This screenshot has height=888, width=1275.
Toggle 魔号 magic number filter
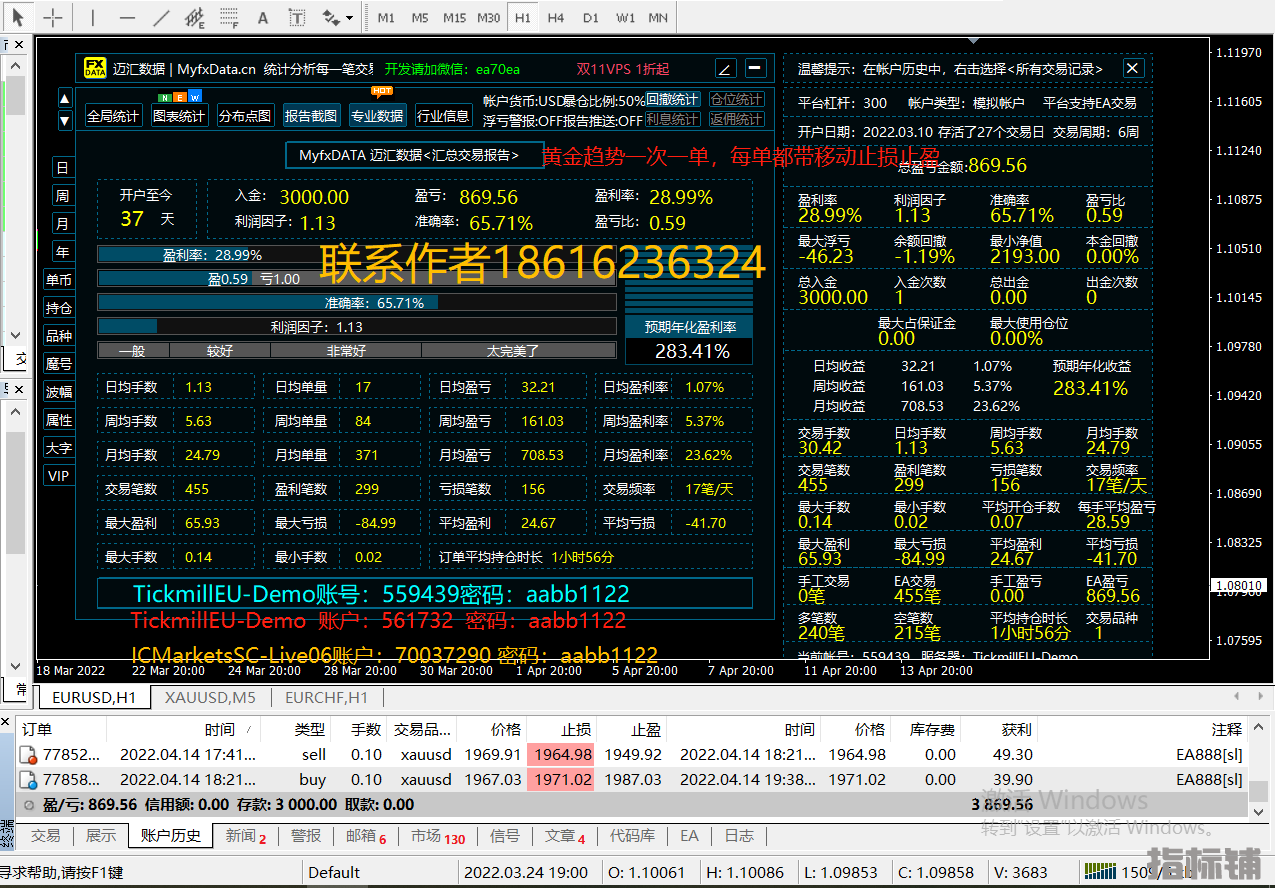[59, 364]
